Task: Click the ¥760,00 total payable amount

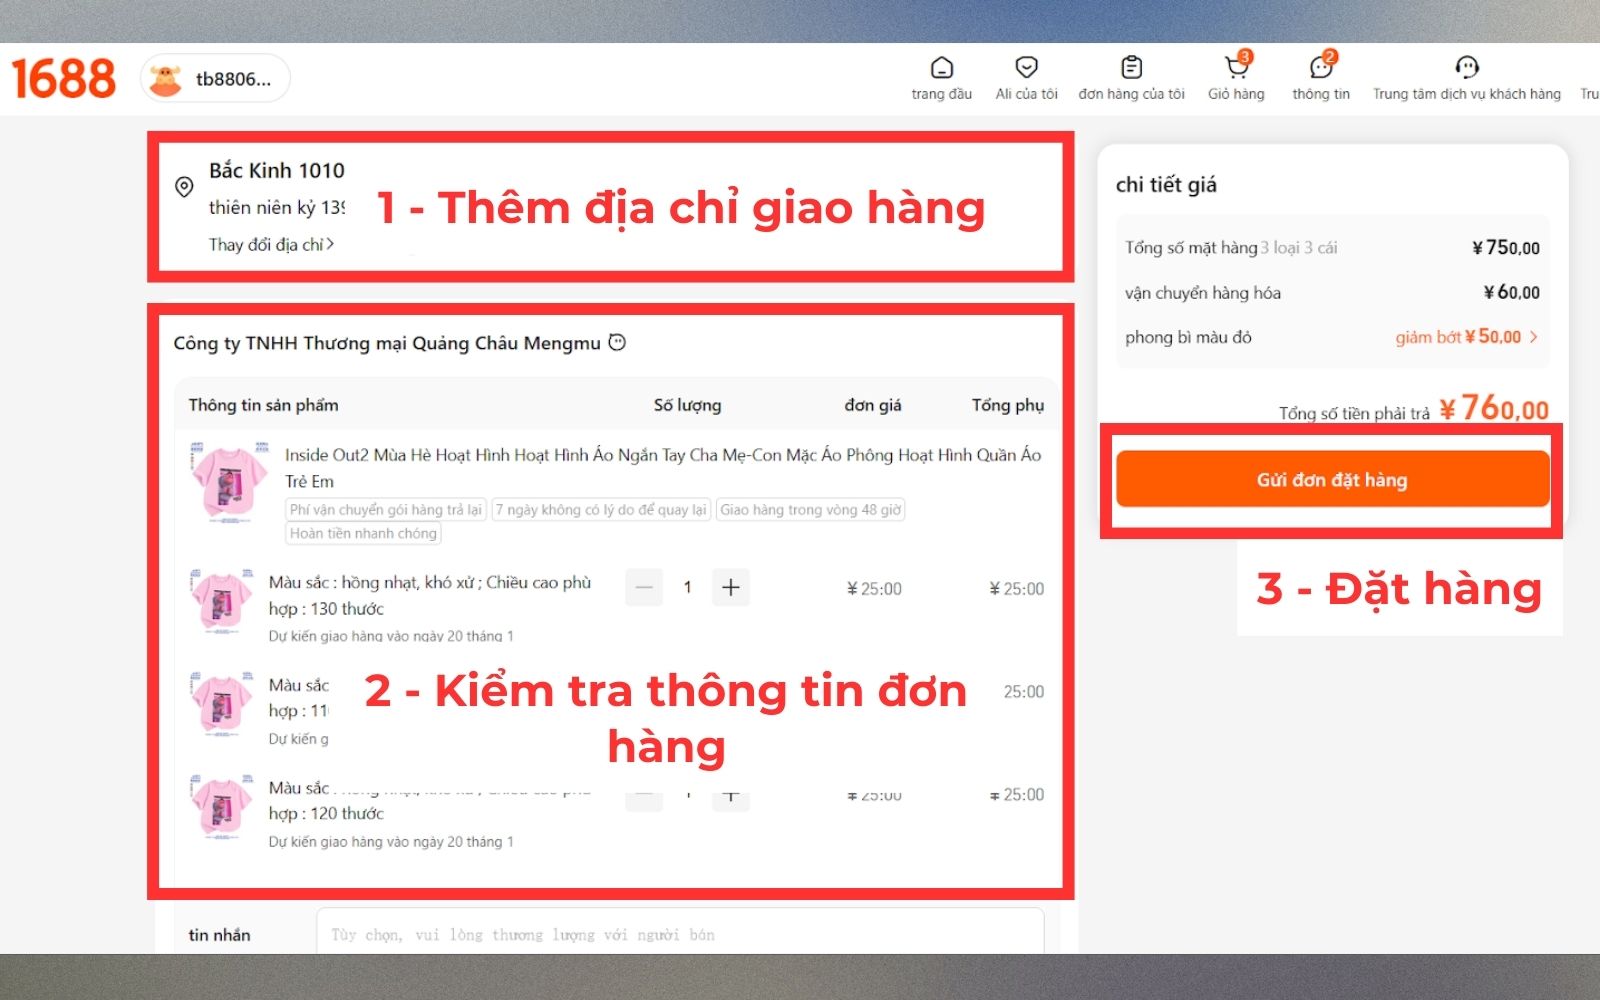Action: pos(1494,408)
